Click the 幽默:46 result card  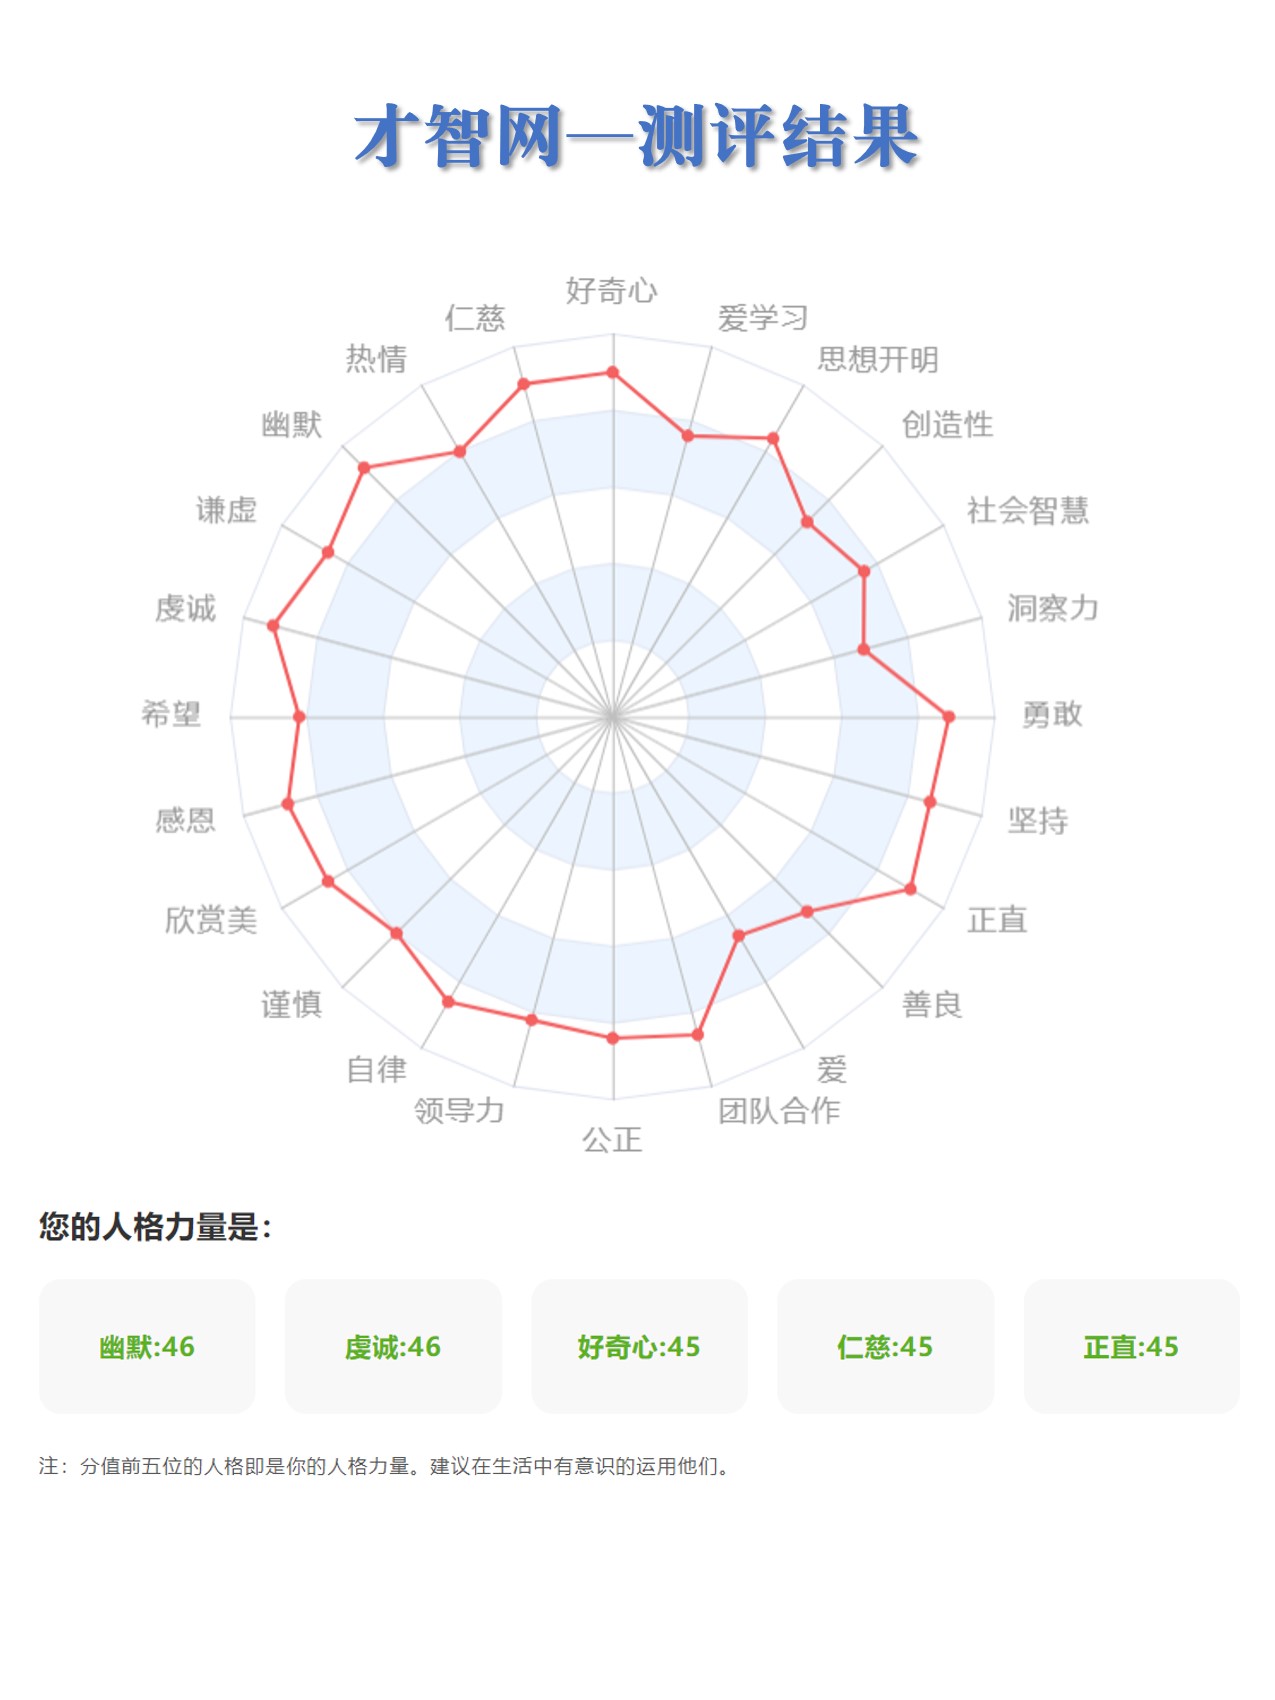tap(147, 1346)
